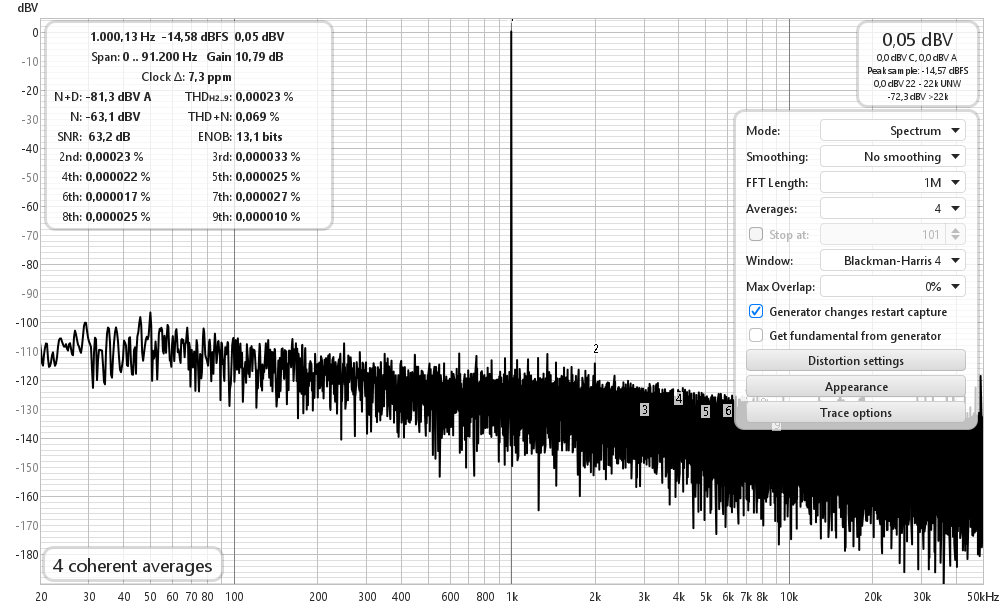Click the 3rd harmonic marker labeled 3

tap(644, 409)
